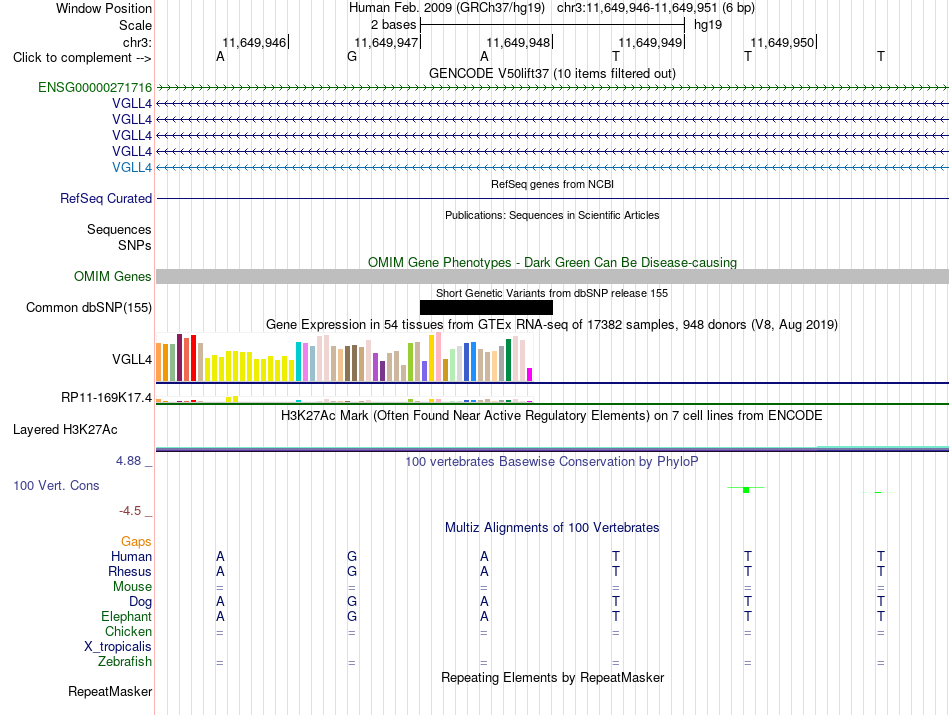950x715 pixels.
Task: Click the Zebrafish species alignment label
Action: point(125,662)
